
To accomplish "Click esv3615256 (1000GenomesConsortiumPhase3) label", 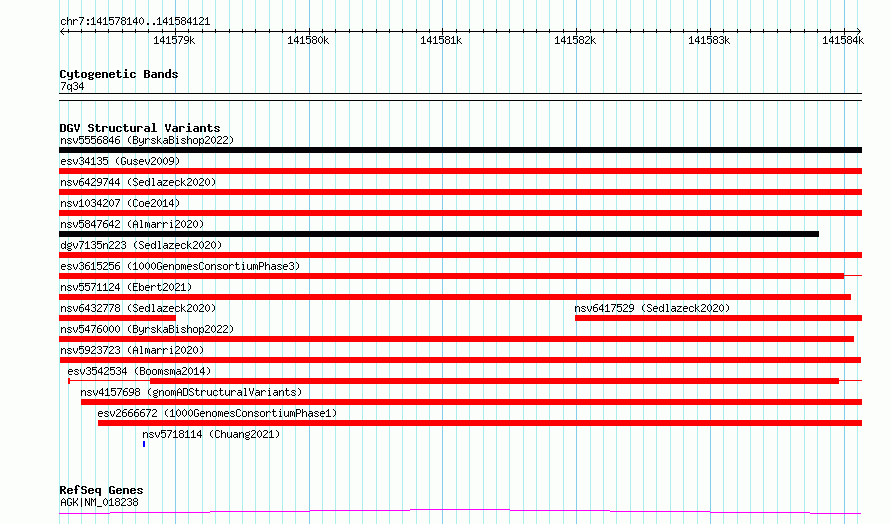I will click(x=180, y=266).
